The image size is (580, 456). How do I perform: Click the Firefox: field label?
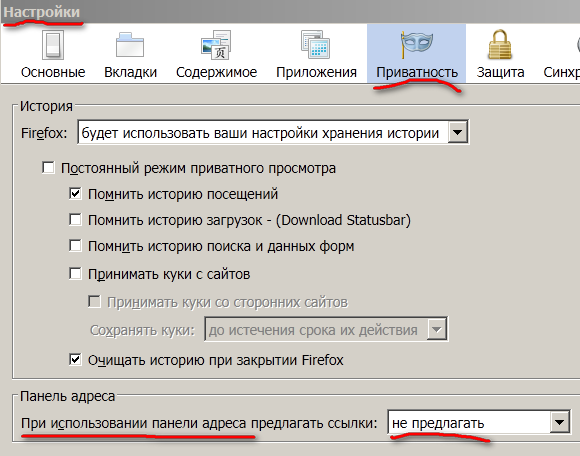point(44,132)
